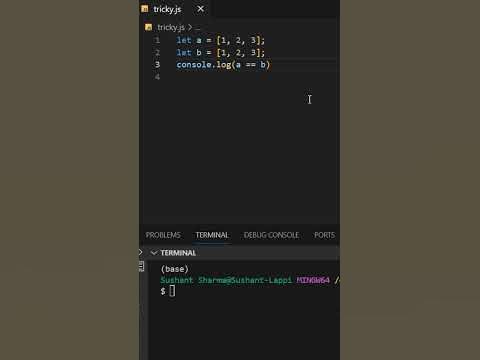Click the console.log(a == b) line
This screenshot has width=480, height=360.
point(223,64)
